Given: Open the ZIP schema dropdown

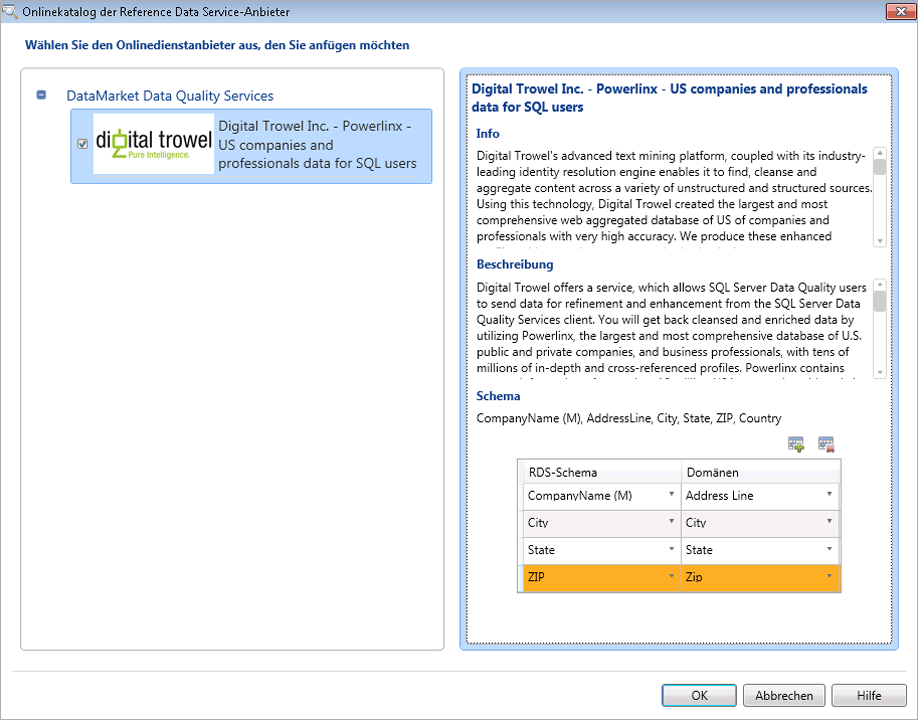Looking at the screenshot, I should pyautogui.click(x=670, y=576).
